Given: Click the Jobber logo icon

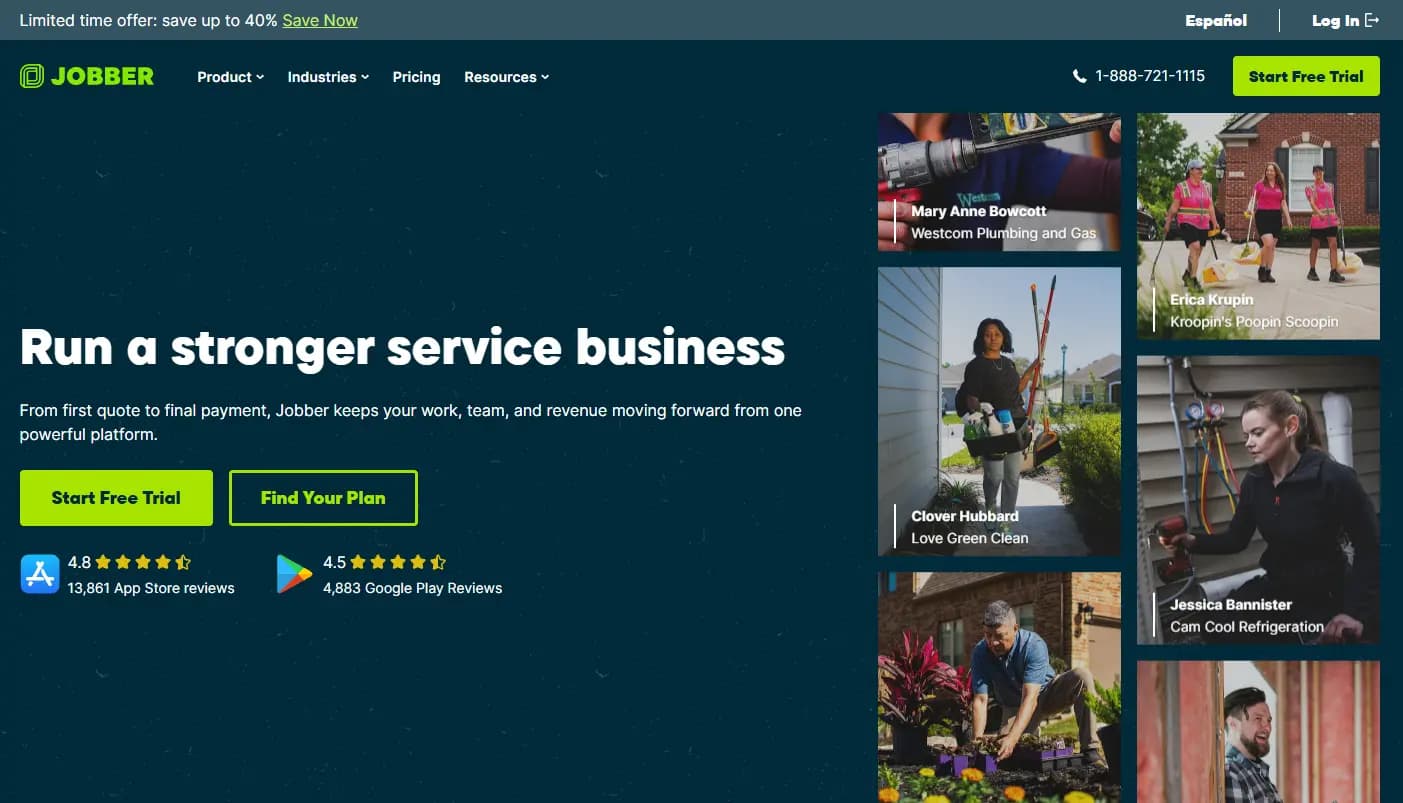Looking at the screenshot, I should pyautogui.click(x=32, y=76).
